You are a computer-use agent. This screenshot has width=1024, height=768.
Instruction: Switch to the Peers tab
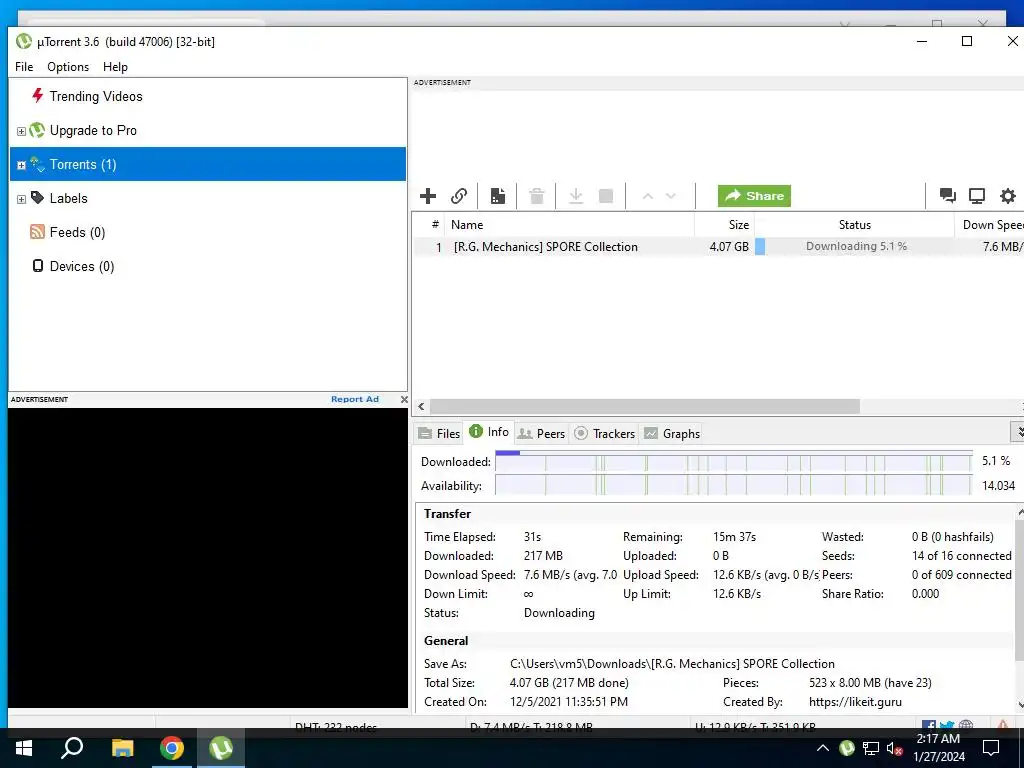541,433
